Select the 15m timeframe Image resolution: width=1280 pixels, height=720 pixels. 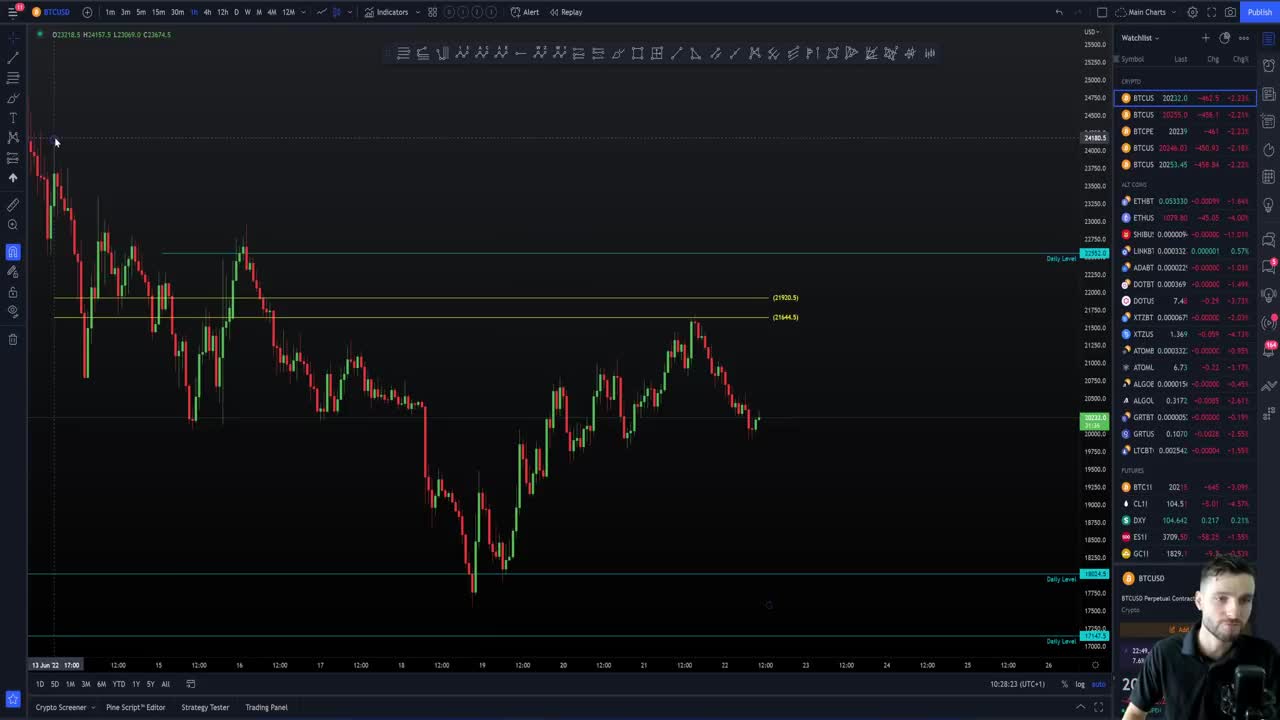(x=158, y=12)
